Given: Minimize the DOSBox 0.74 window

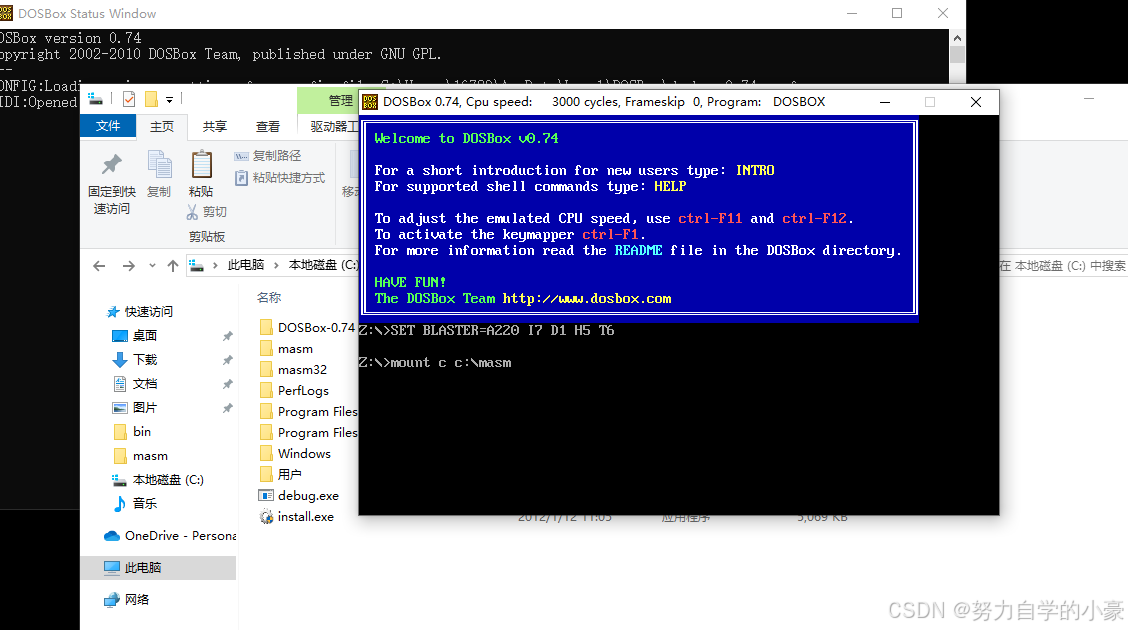Looking at the screenshot, I should click(x=885, y=102).
